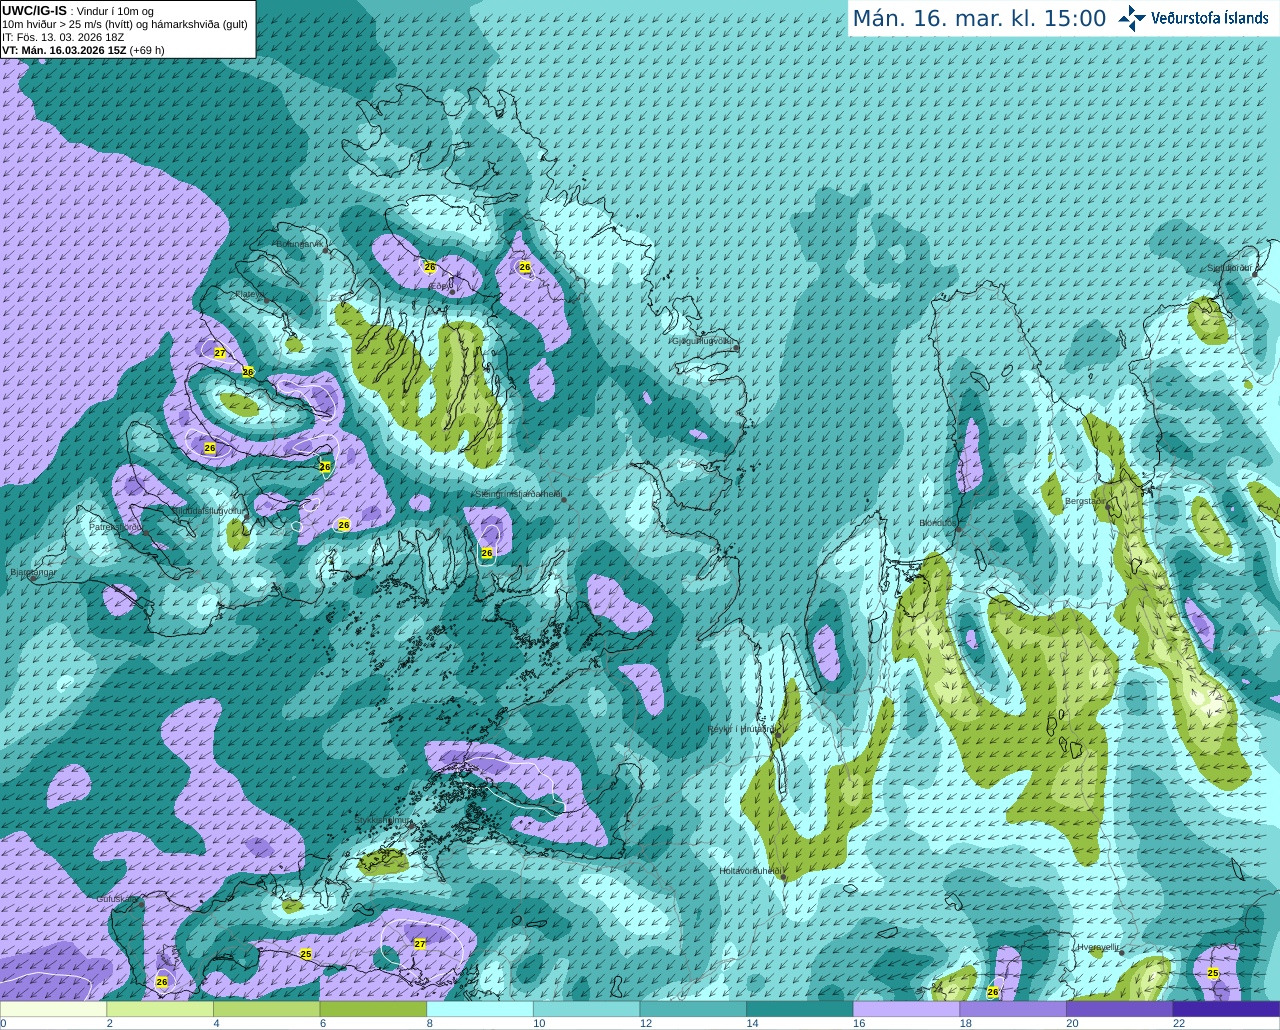Viewport: 1280px width, 1030px height.
Task: Pick the light lavender 16–18 m/s legend swatch
Action: [906, 1009]
